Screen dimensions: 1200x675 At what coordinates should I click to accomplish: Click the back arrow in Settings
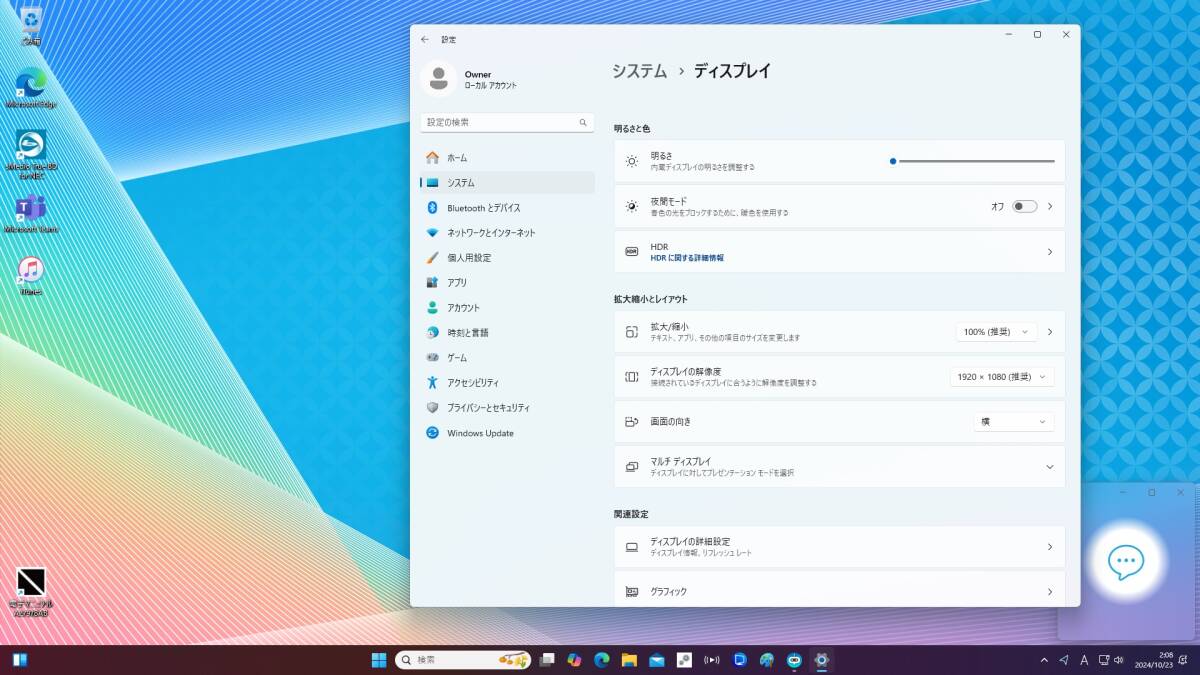pyautogui.click(x=425, y=39)
